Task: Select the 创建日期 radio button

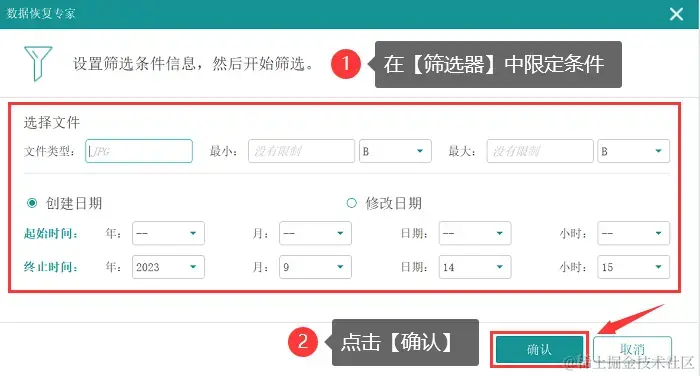Action: 32,203
